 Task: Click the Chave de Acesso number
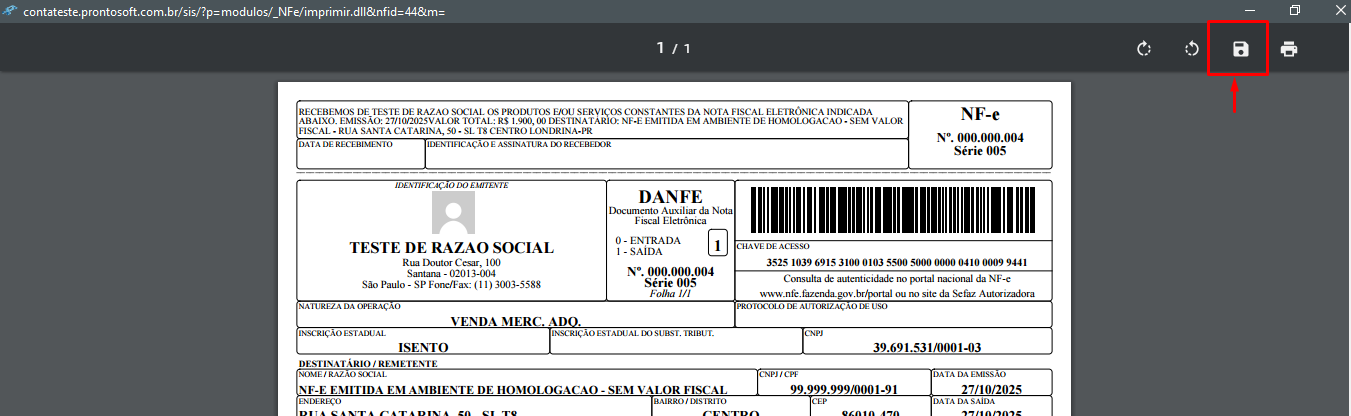click(x=896, y=262)
